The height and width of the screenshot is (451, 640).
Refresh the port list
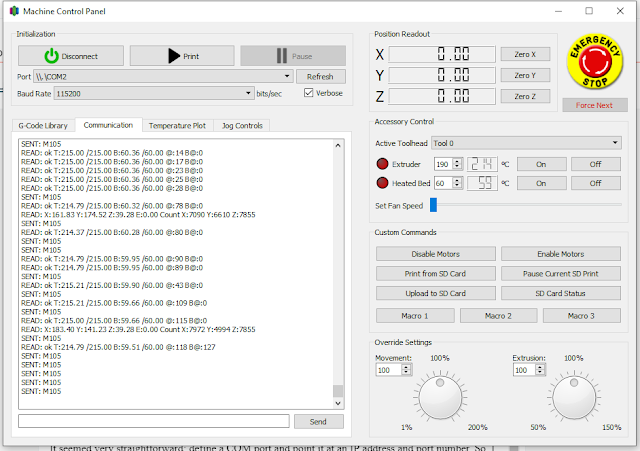point(320,76)
